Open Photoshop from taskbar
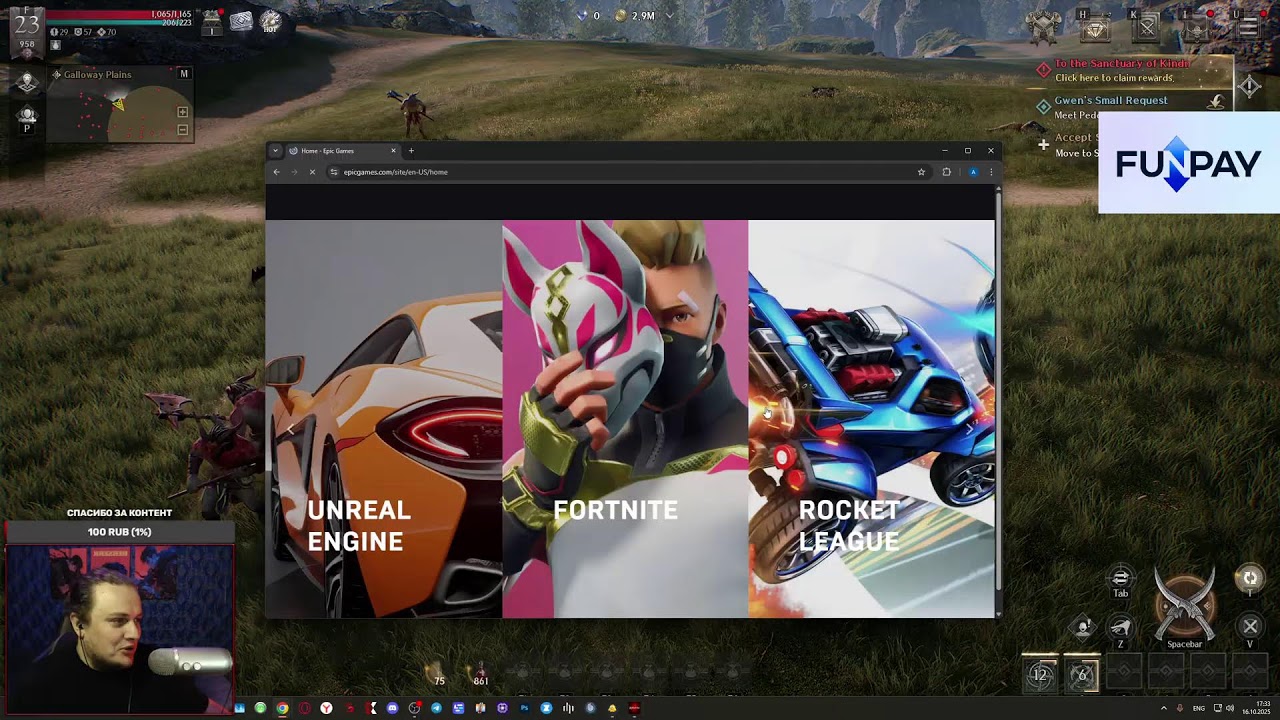This screenshot has height=720, width=1280. (x=524, y=708)
